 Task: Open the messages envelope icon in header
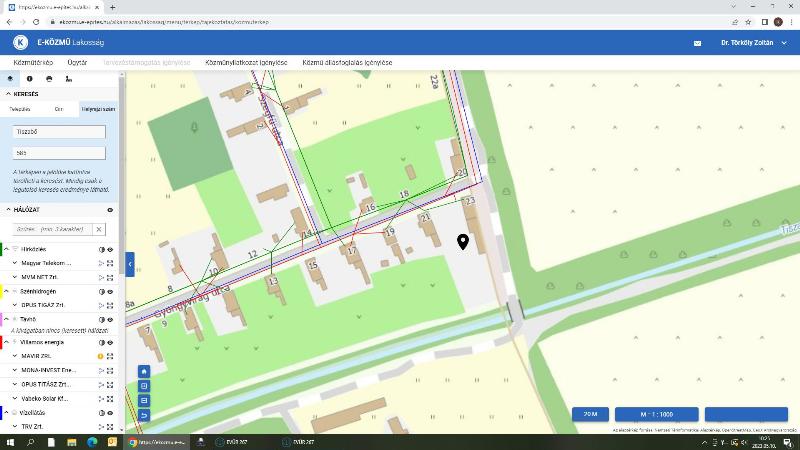pos(697,43)
